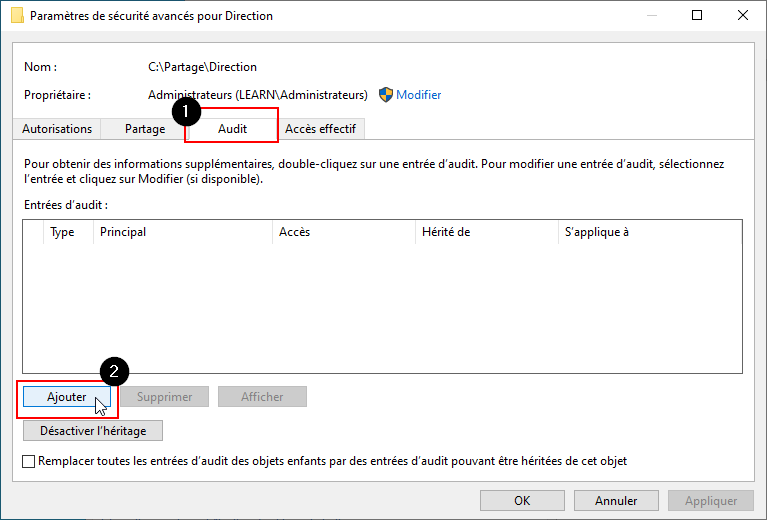Click the UAC shield icon beside Modifier

coord(386,95)
